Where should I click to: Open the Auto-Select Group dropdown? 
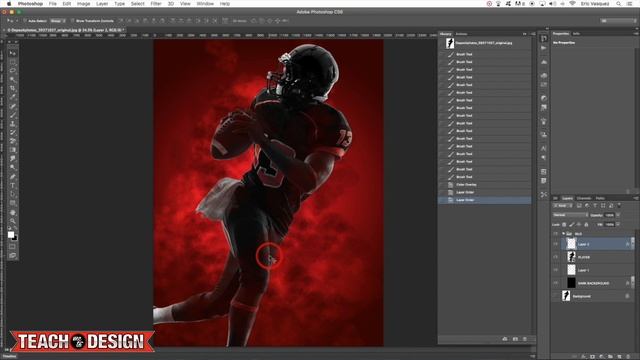pyautogui.click(x=58, y=21)
